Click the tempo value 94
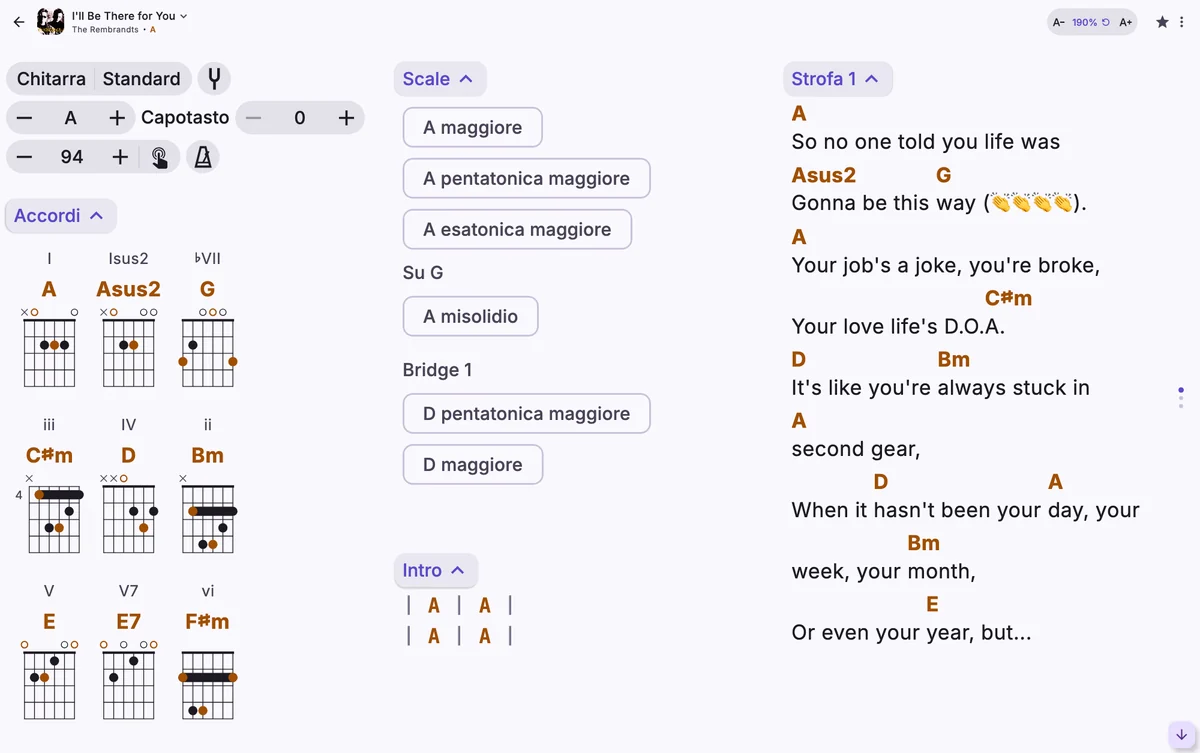 tap(72, 157)
